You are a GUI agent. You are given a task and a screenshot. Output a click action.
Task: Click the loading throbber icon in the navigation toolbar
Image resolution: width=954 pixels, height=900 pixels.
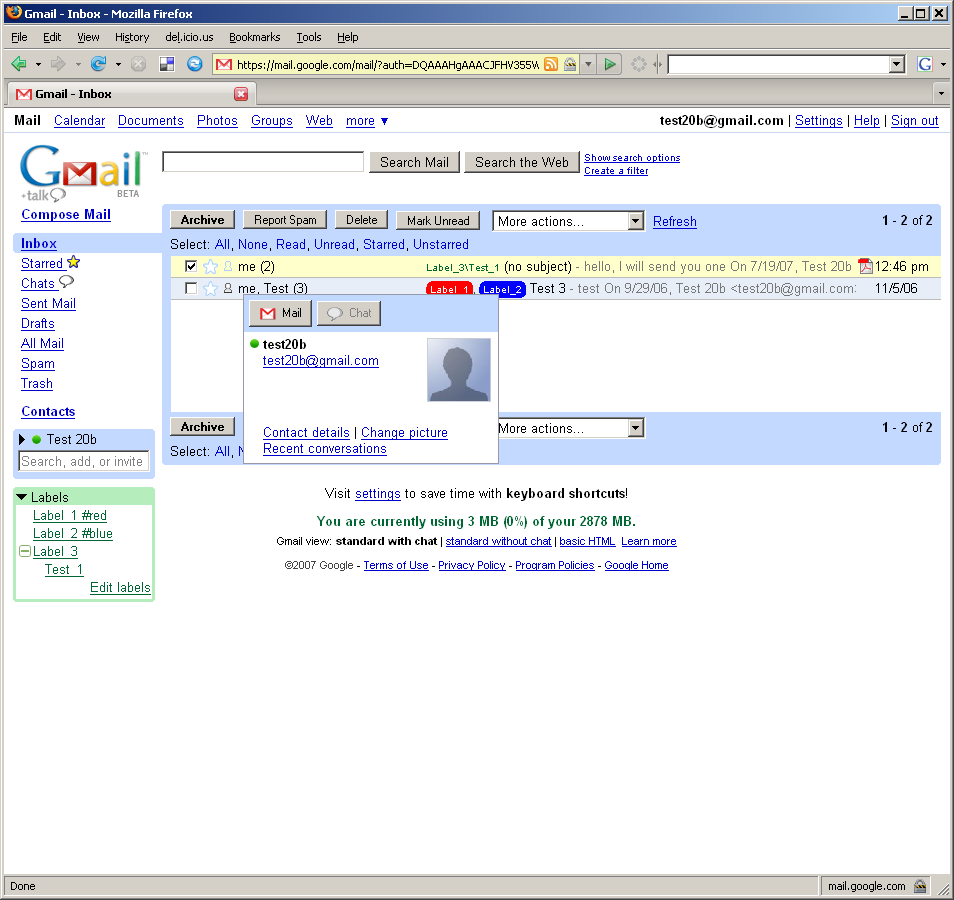(x=639, y=64)
